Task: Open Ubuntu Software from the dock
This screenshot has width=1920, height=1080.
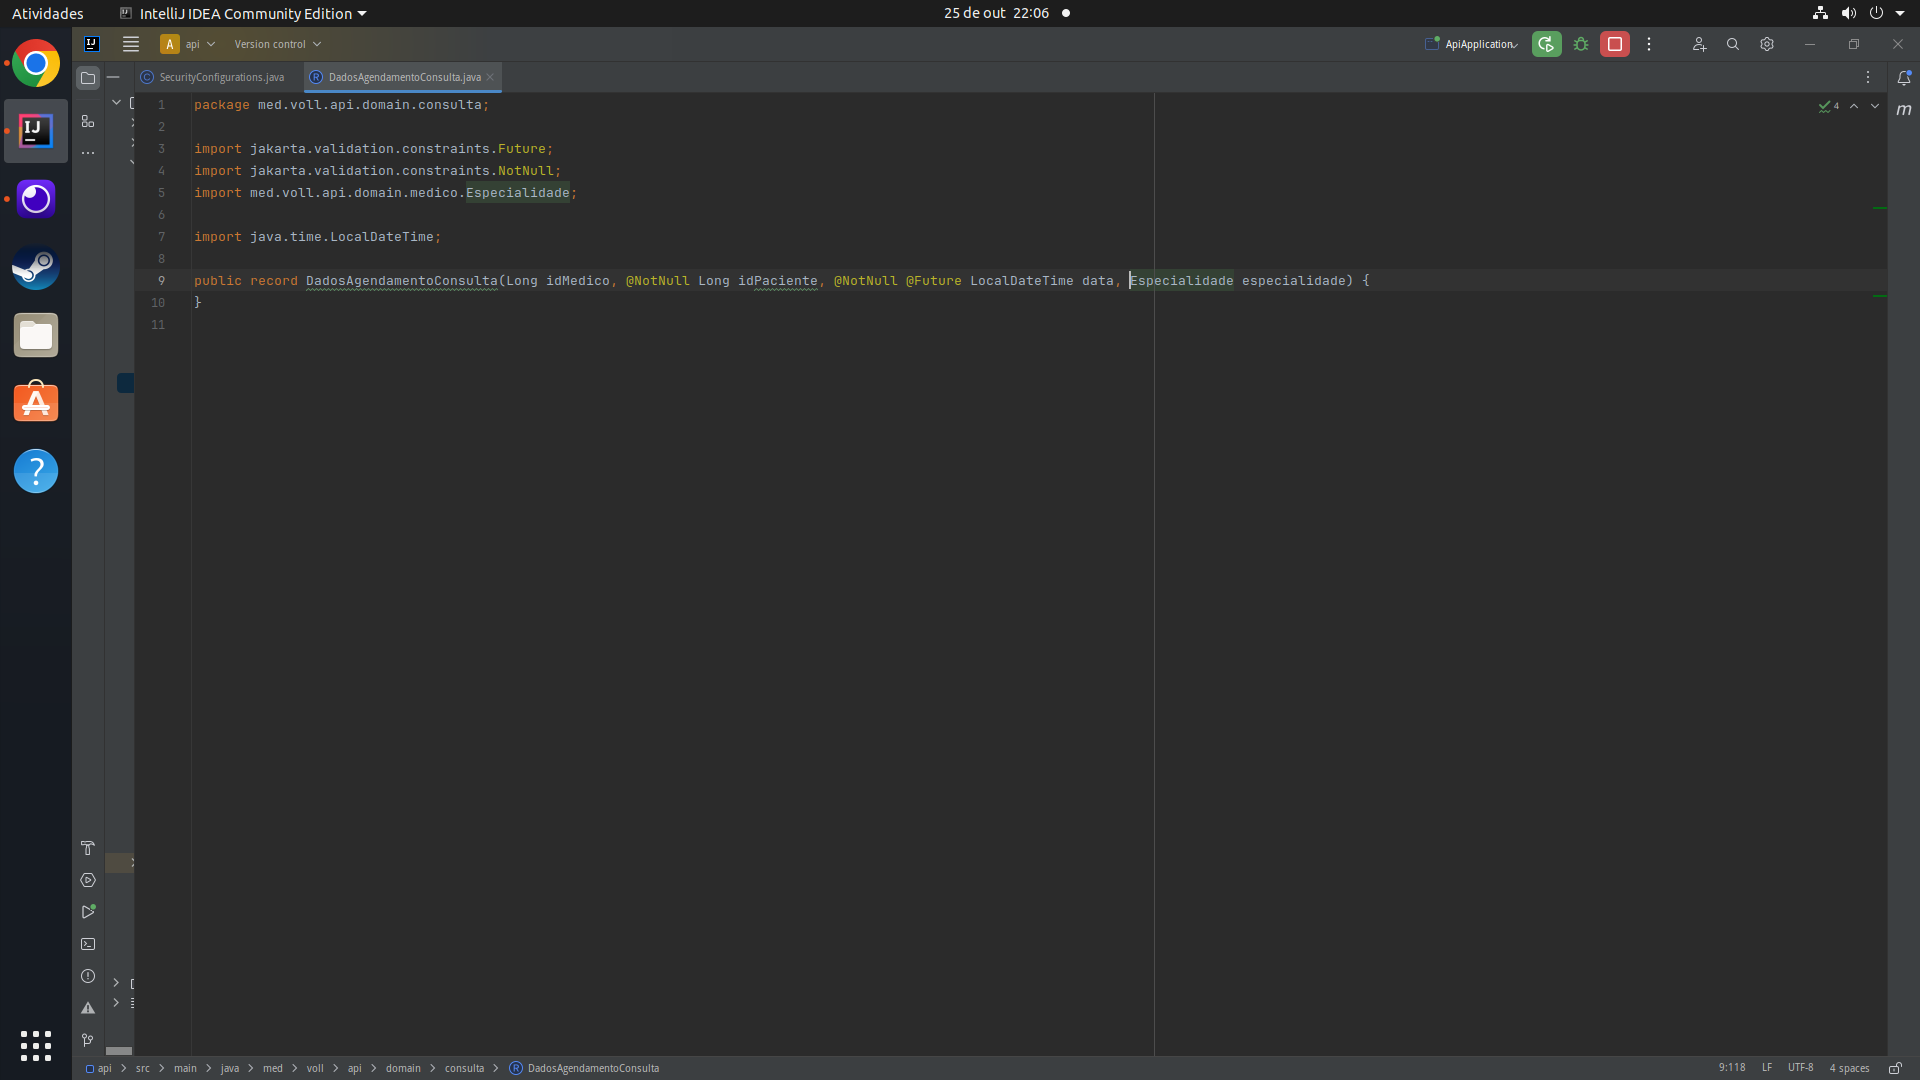Action: click(36, 403)
